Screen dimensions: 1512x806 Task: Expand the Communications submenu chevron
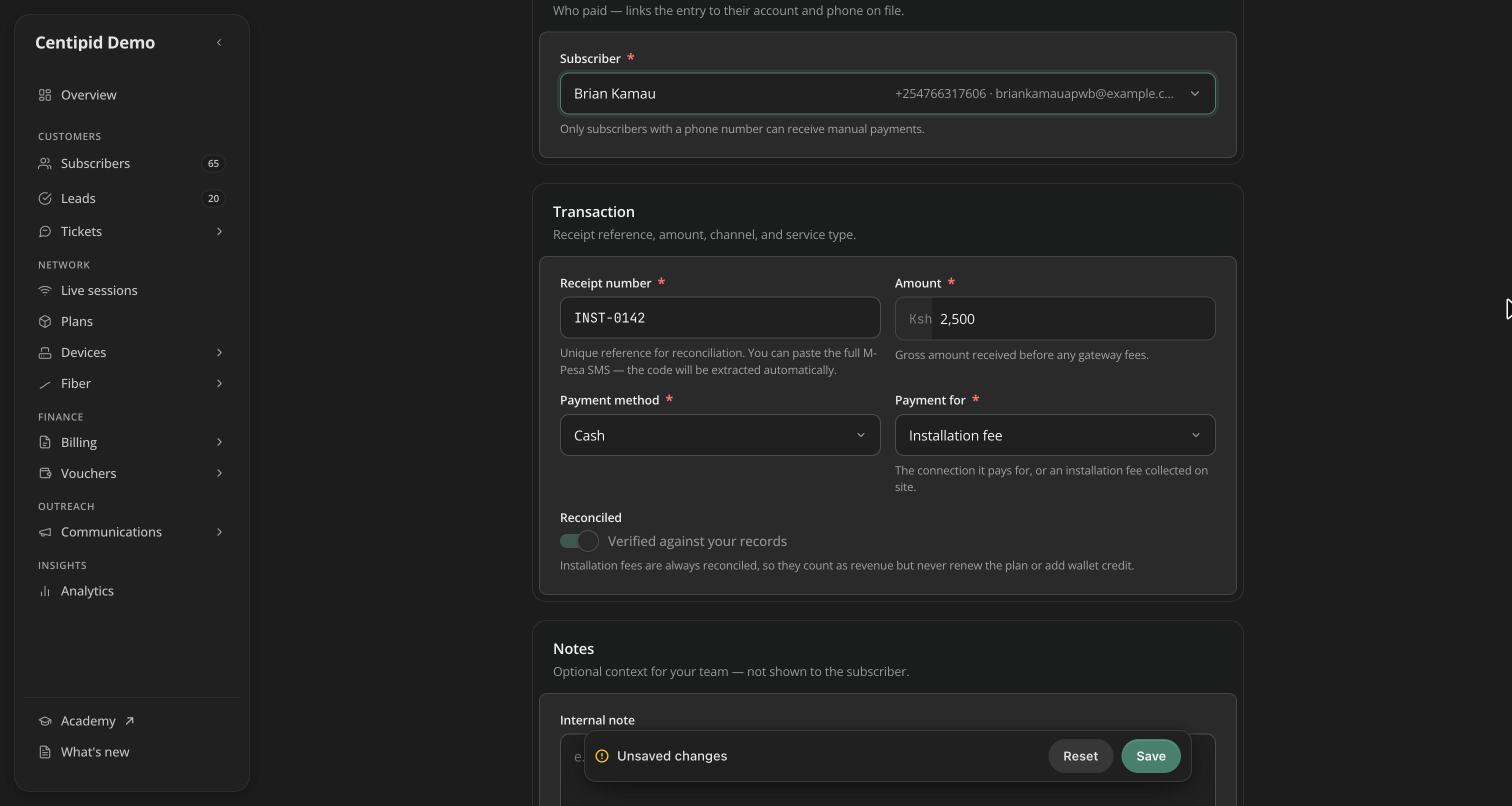pos(219,532)
